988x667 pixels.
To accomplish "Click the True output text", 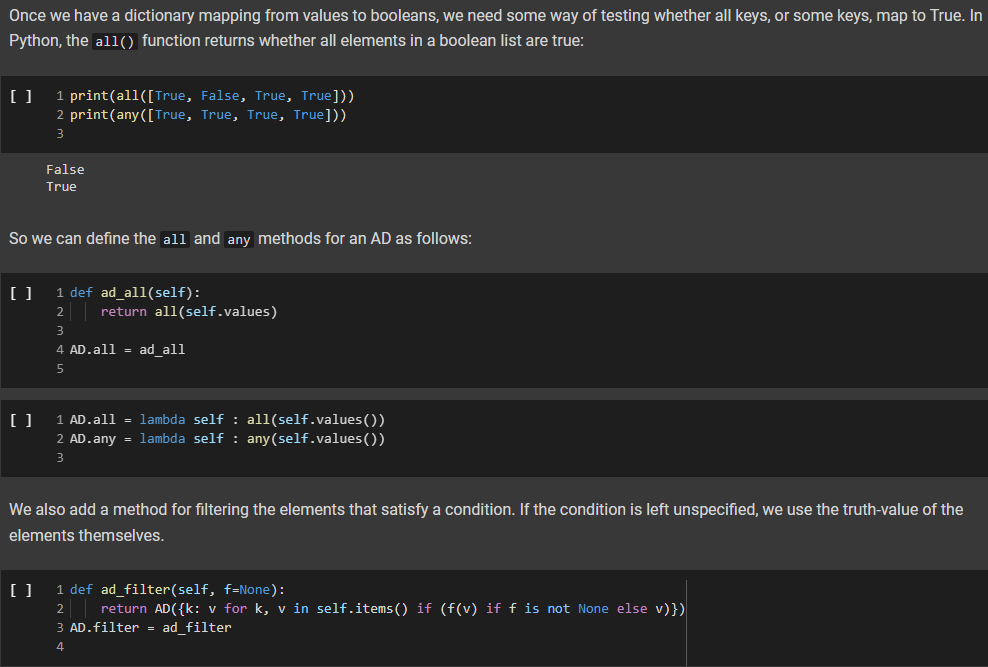I will [61, 186].
